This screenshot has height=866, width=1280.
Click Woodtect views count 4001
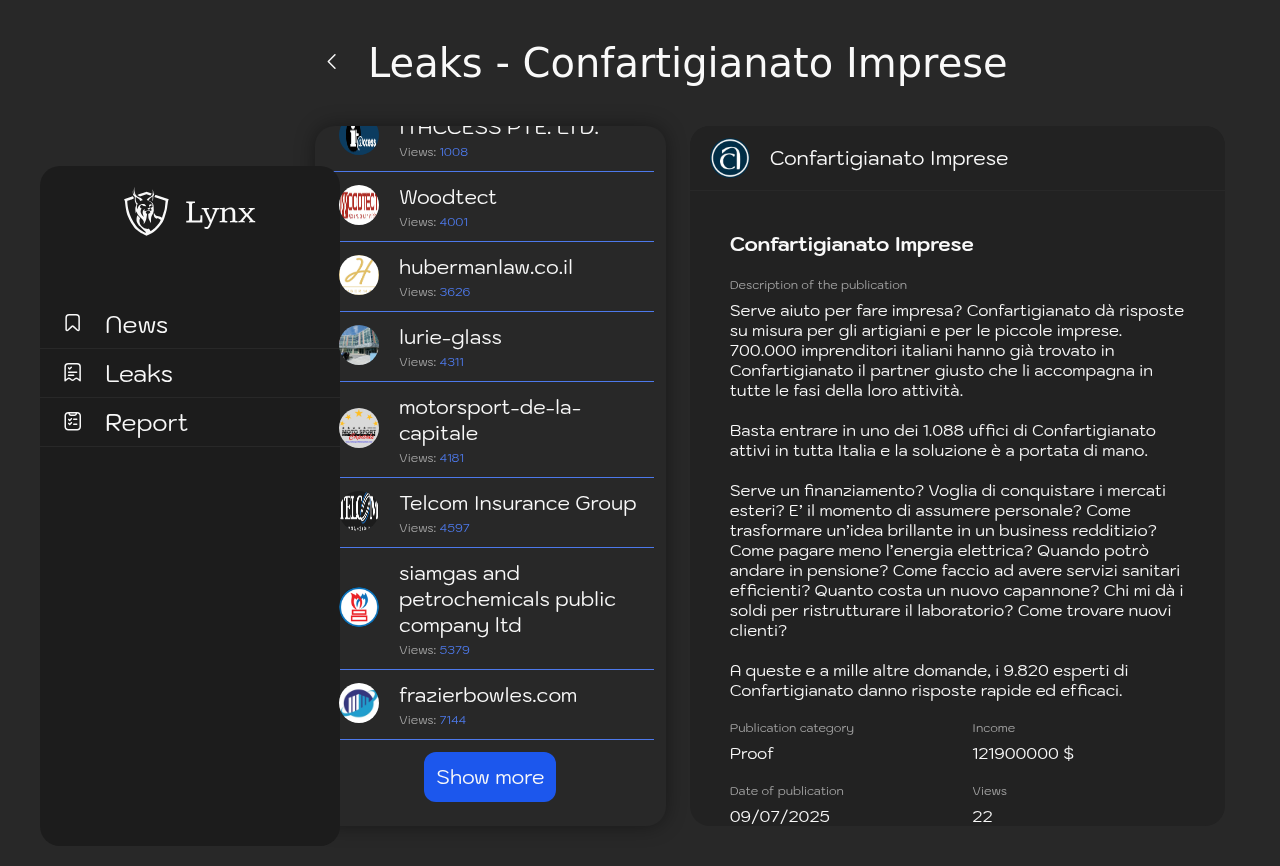tap(454, 222)
